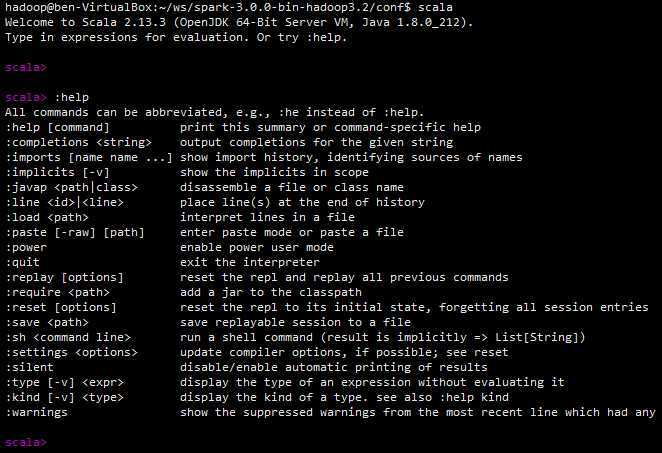Click the :load <path> command entry
This screenshot has height=453, width=662.
point(47,217)
